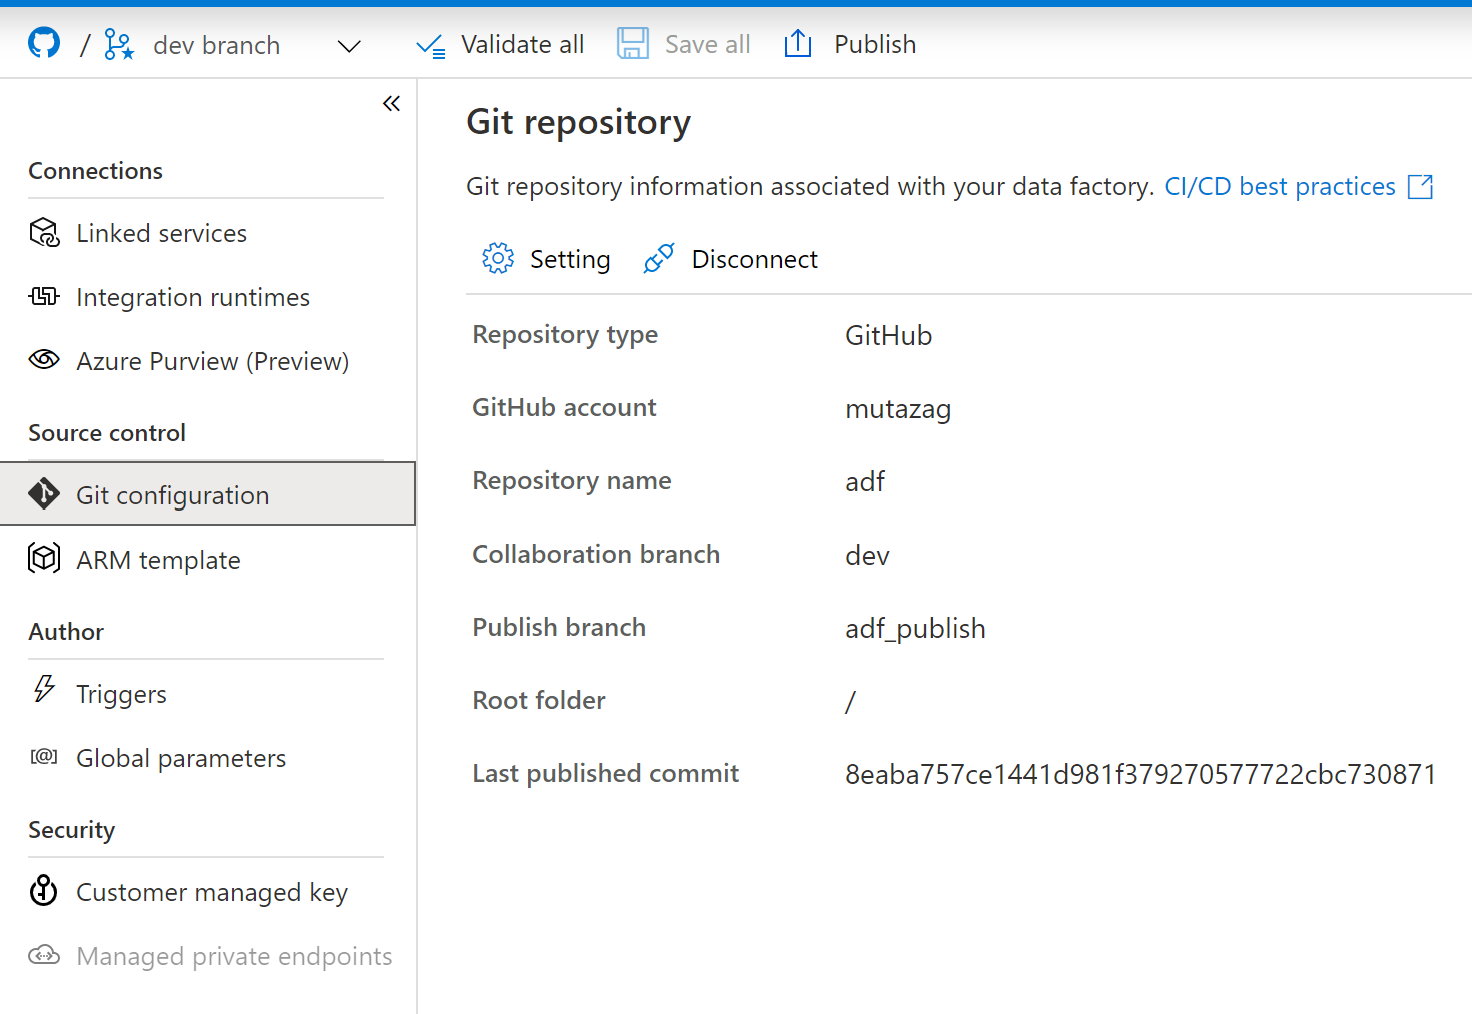This screenshot has width=1472, height=1014.
Task: Click the Global parameters icon
Action: (x=44, y=757)
